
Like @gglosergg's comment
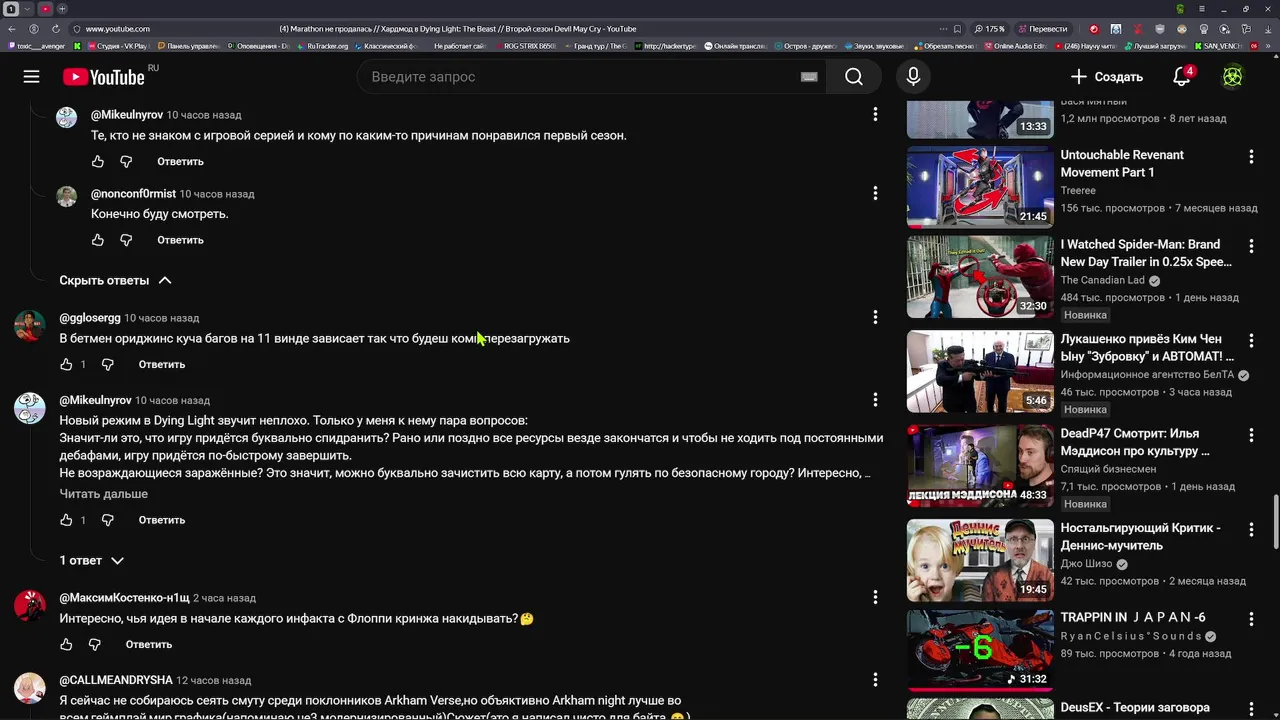[66, 364]
